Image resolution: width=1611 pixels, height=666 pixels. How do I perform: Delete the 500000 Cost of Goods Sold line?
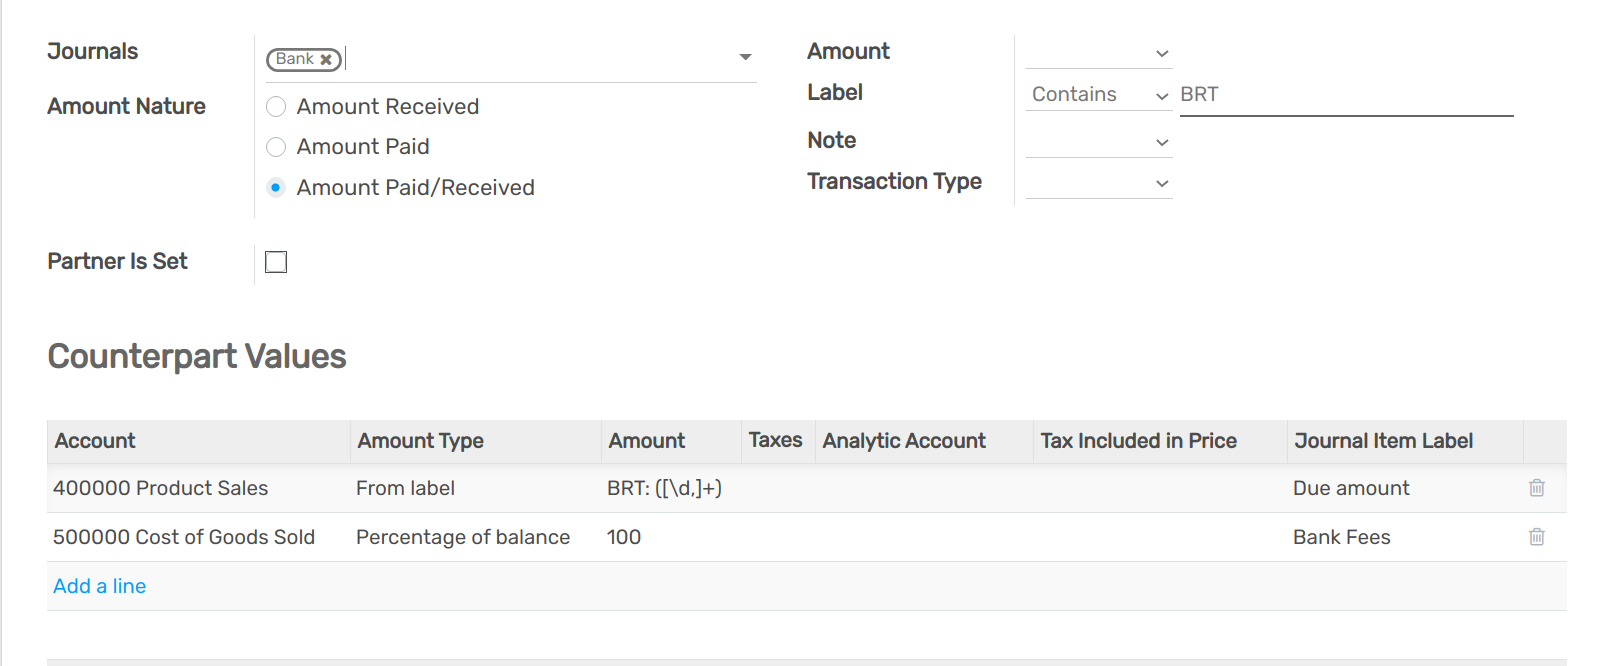click(x=1537, y=537)
